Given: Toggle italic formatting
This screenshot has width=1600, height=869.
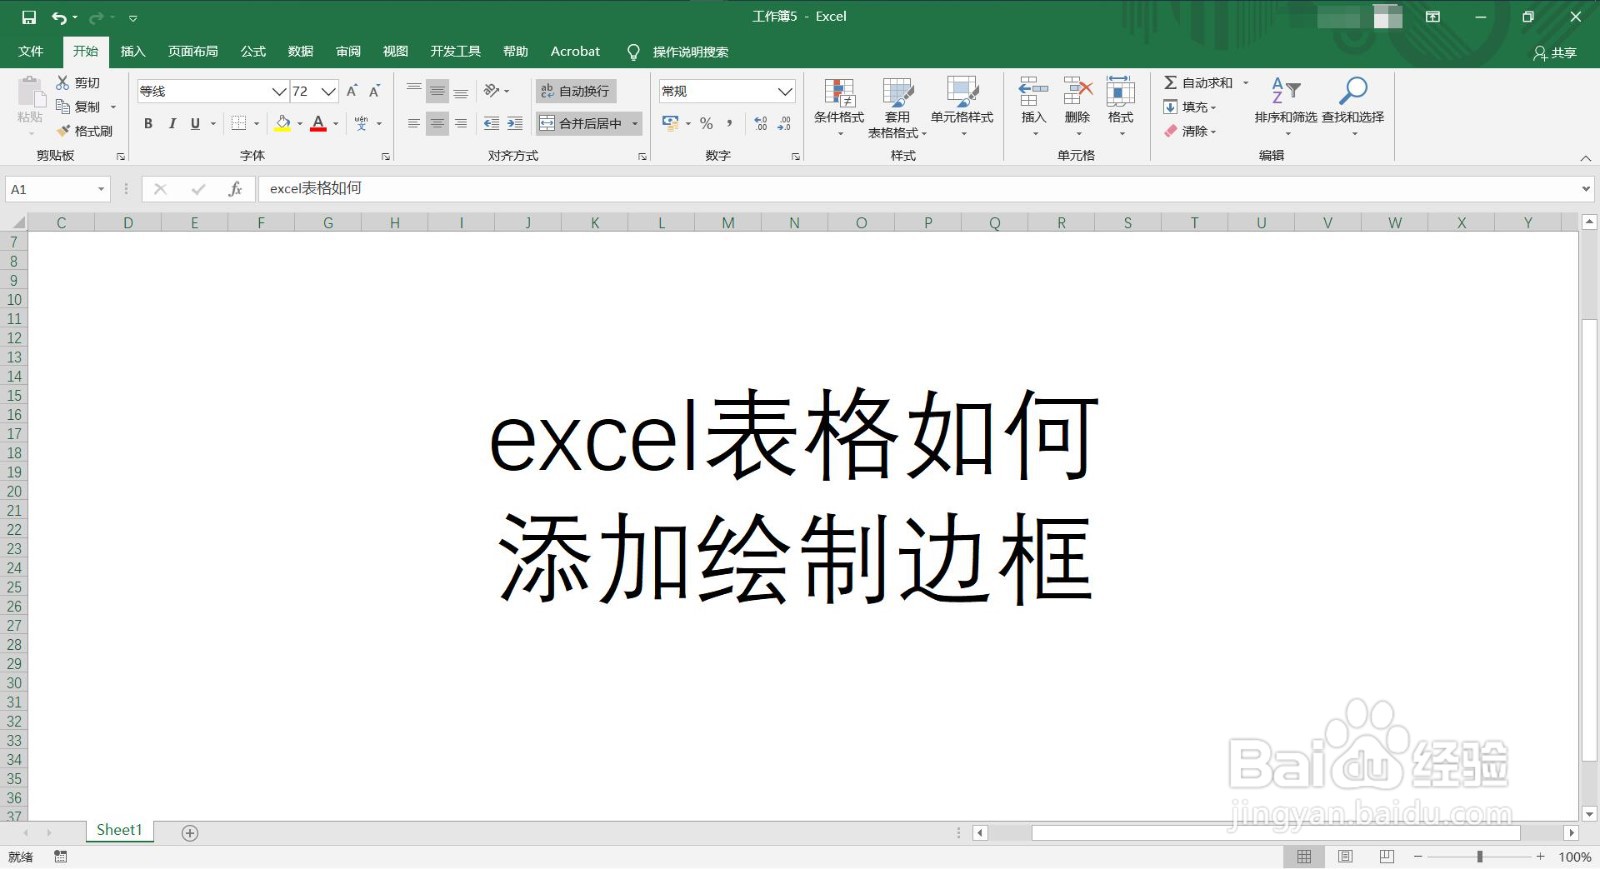Looking at the screenshot, I should (172, 123).
